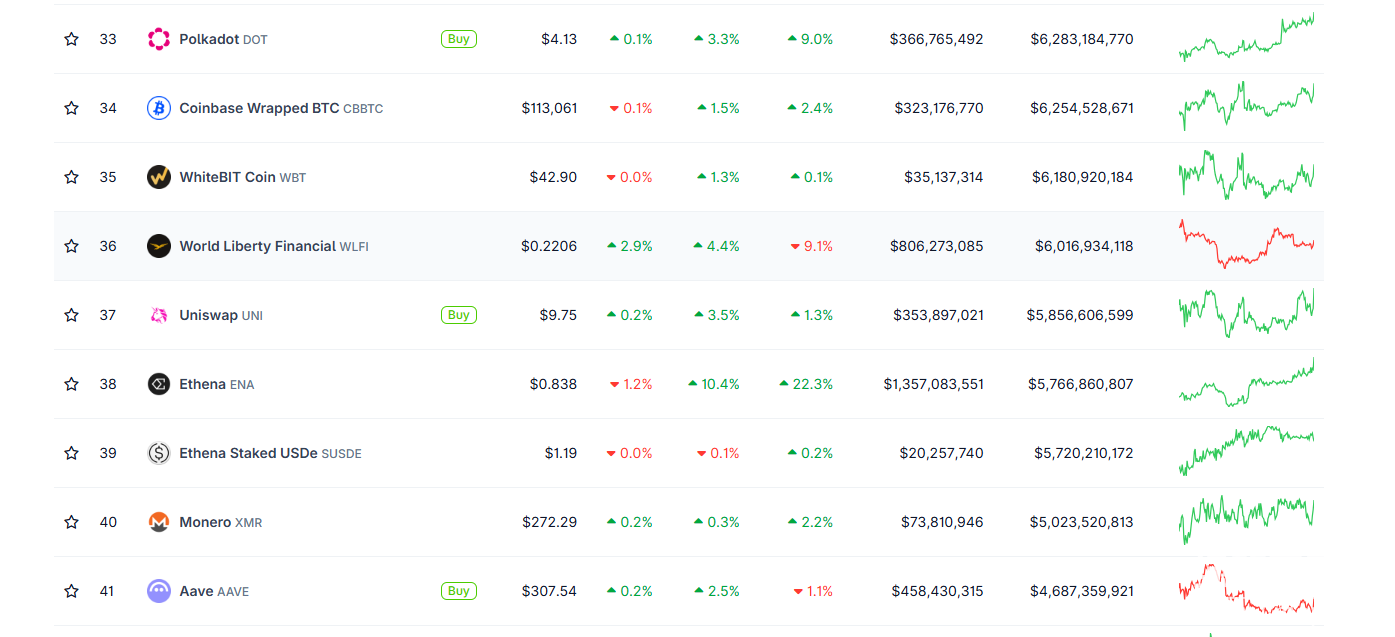This screenshot has width=1395, height=637.
Task: Click the Coinbase Wrapped BTC logo icon
Action: 159,108
